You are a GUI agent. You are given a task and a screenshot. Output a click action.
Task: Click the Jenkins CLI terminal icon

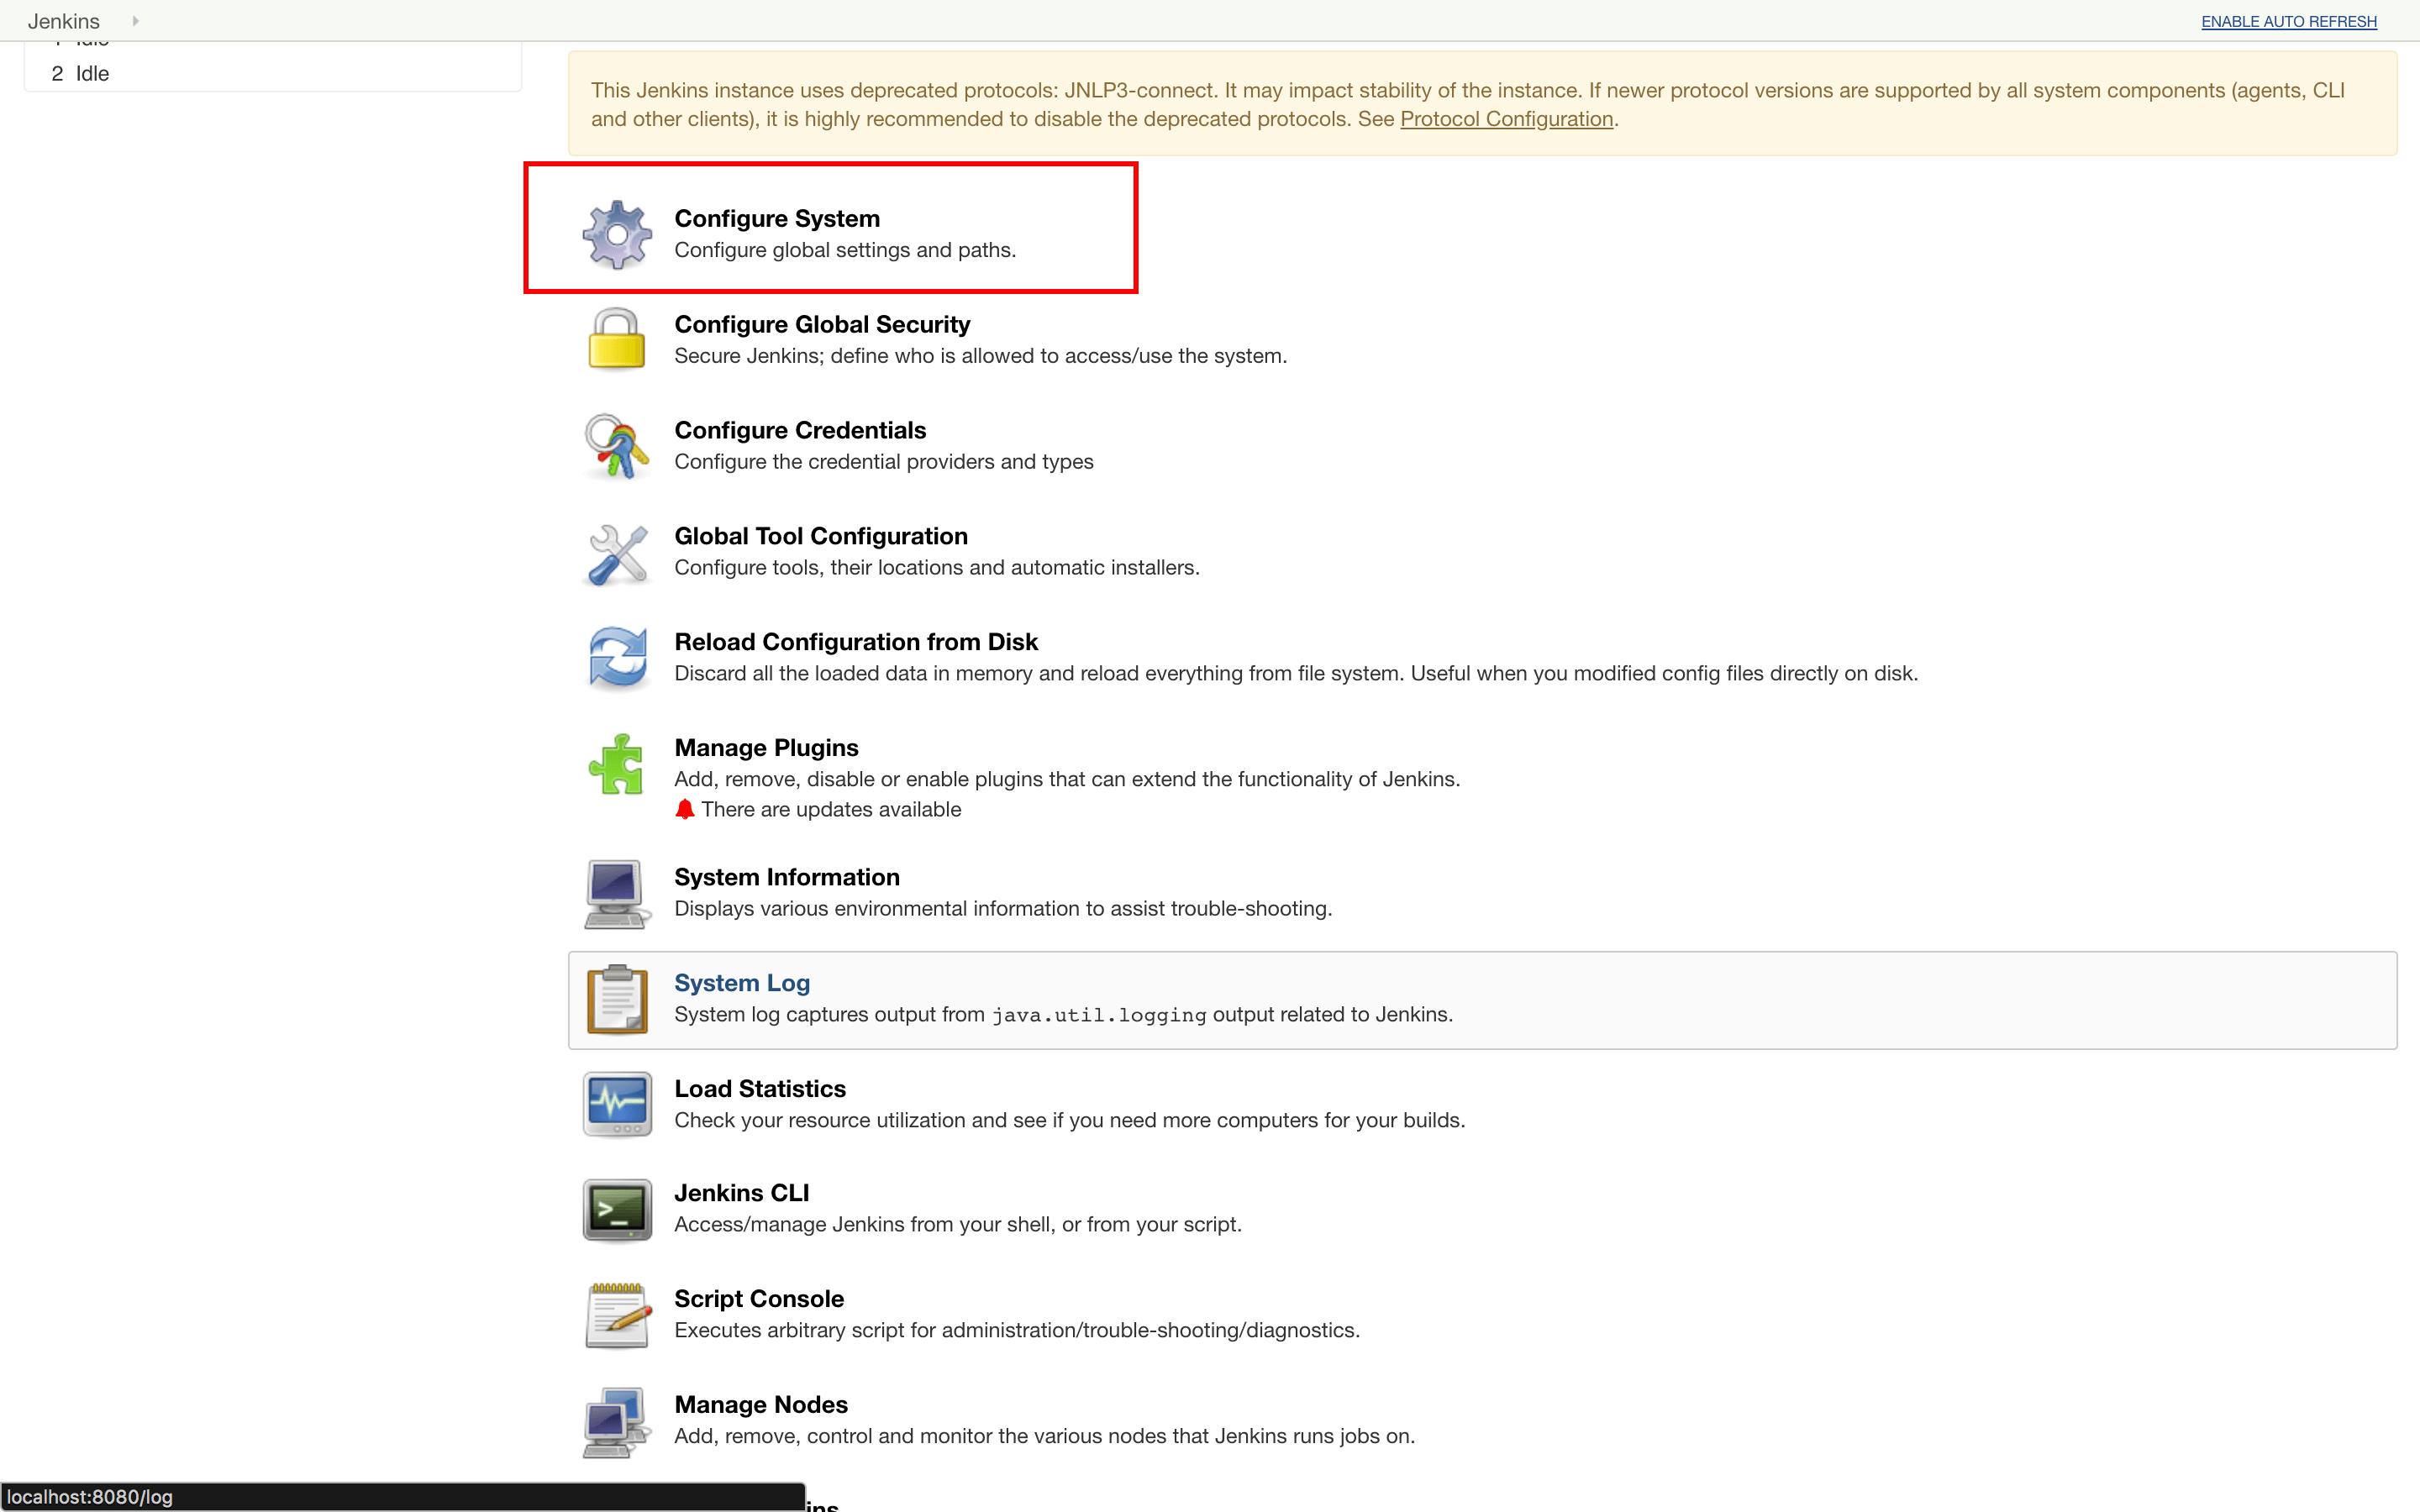[617, 1209]
